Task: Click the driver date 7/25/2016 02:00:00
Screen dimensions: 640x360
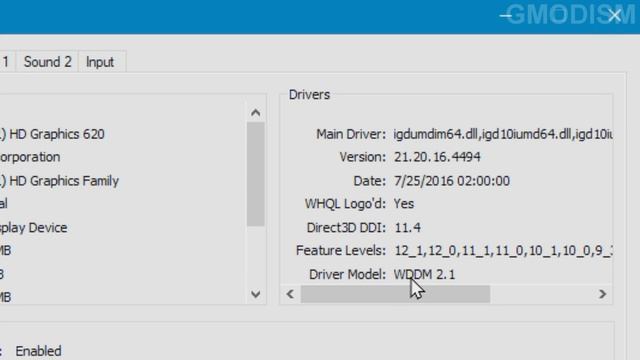Action: click(452, 181)
